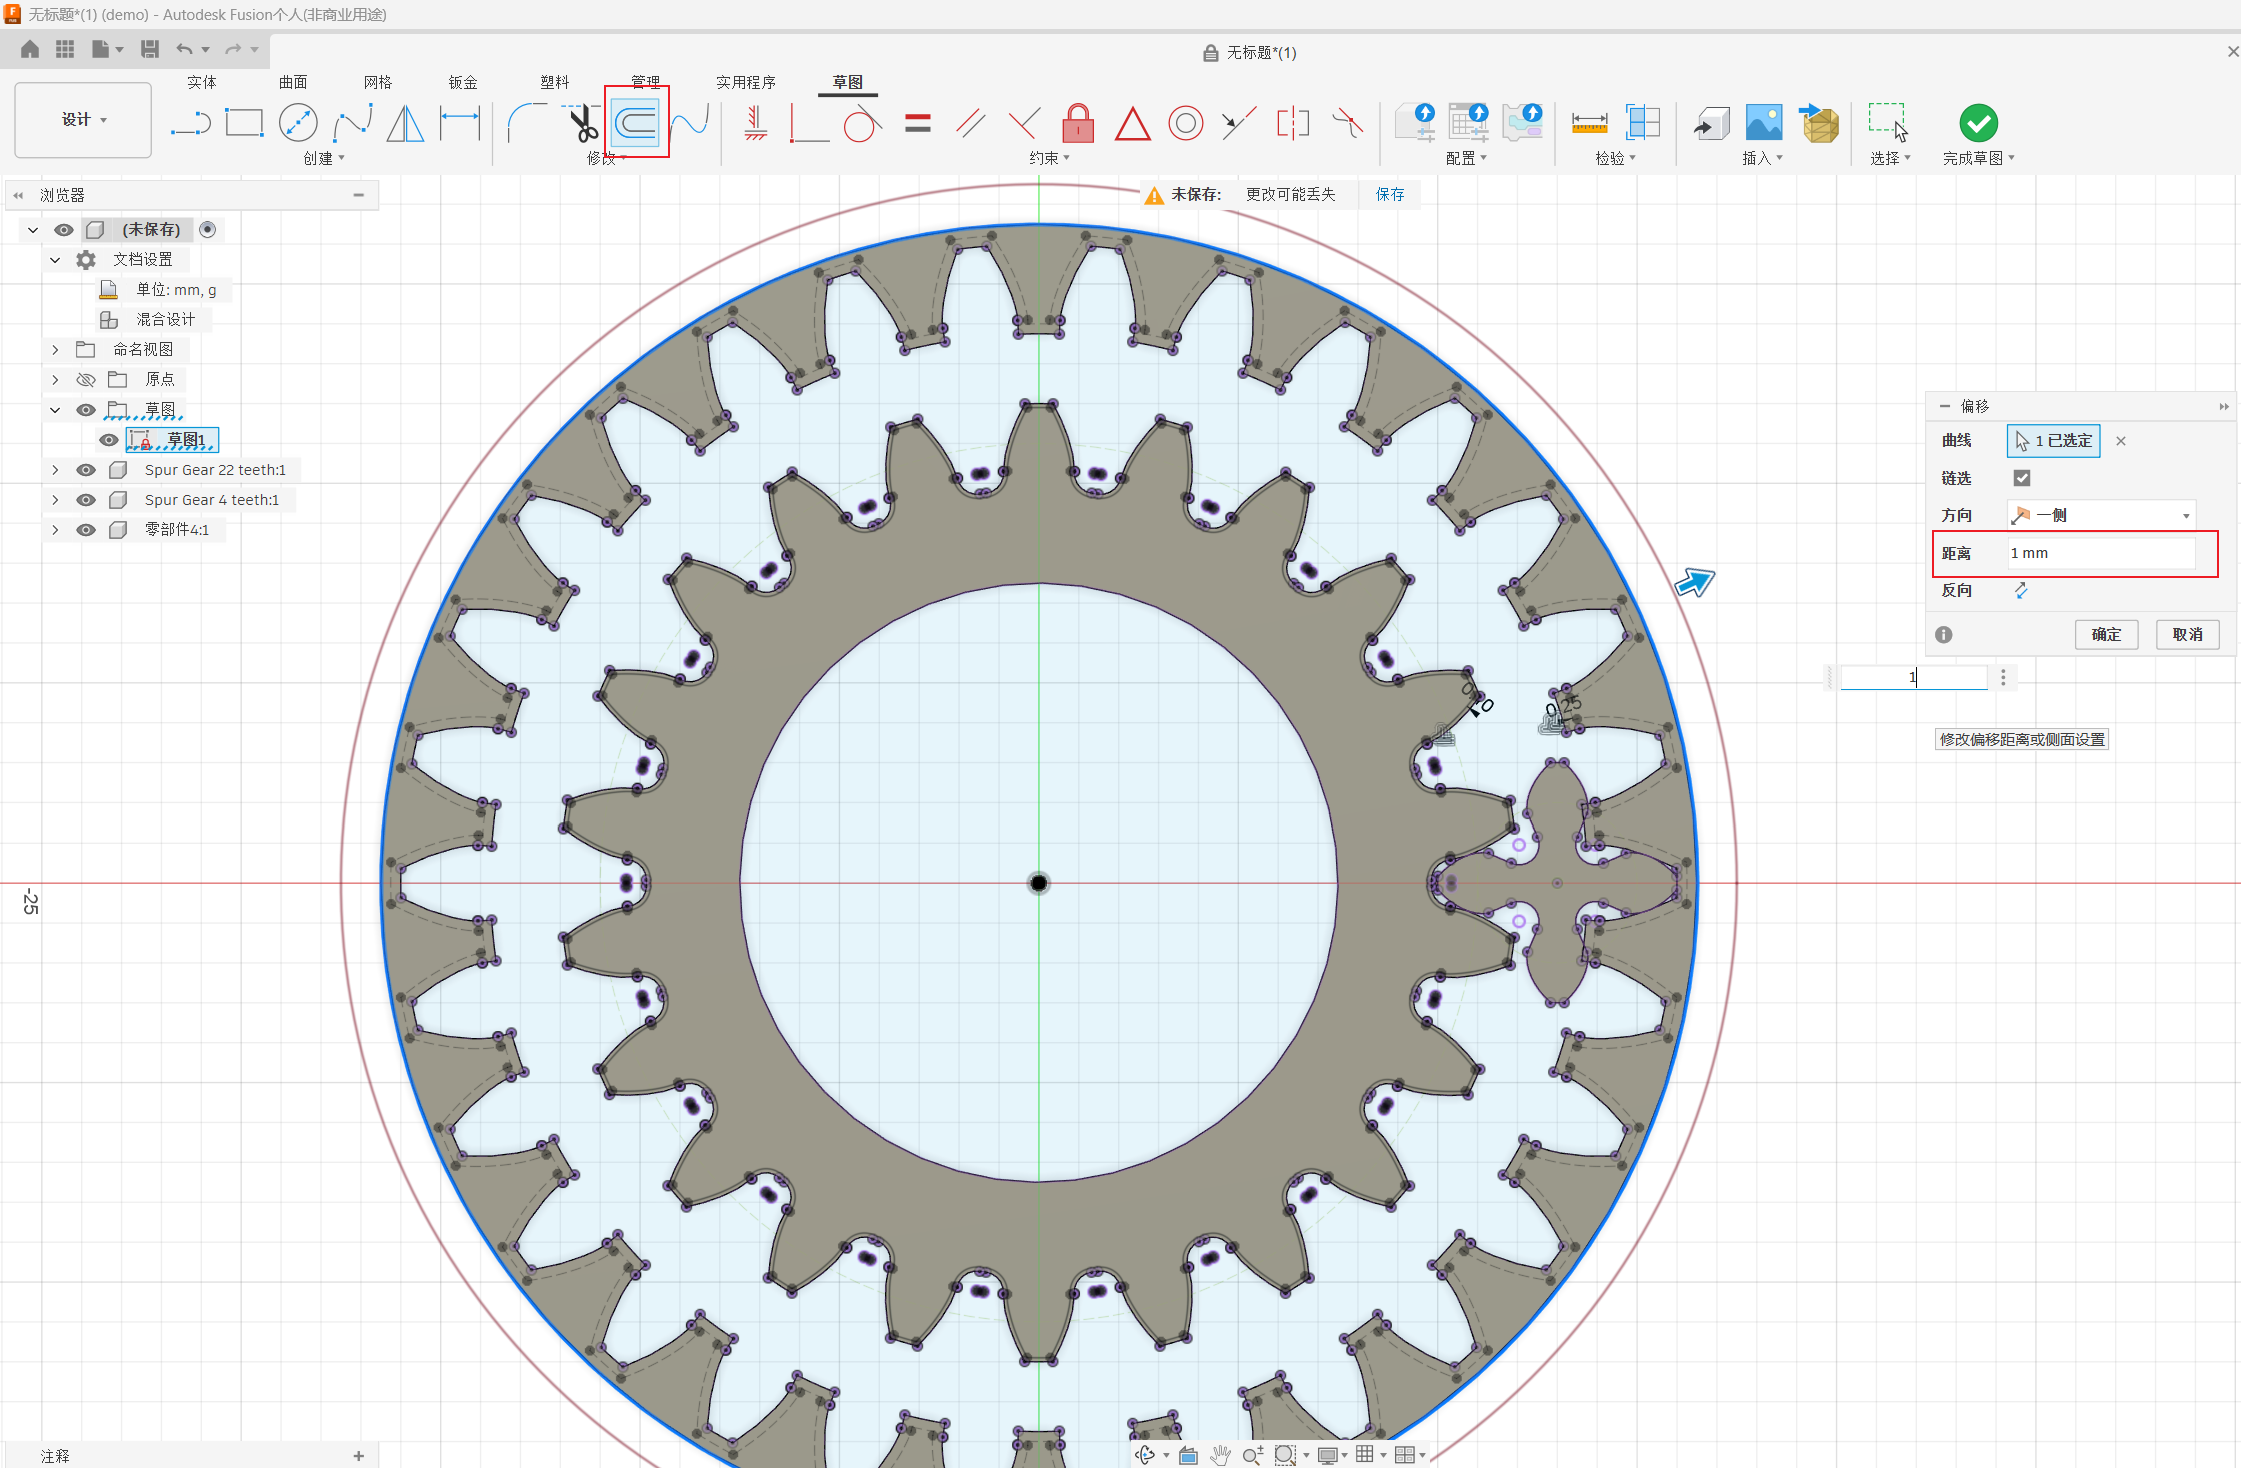The height and width of the screenshot is (1468, 2241).
Task: Switch to the 实用程序 tab
Action: [x=746, y=82]
